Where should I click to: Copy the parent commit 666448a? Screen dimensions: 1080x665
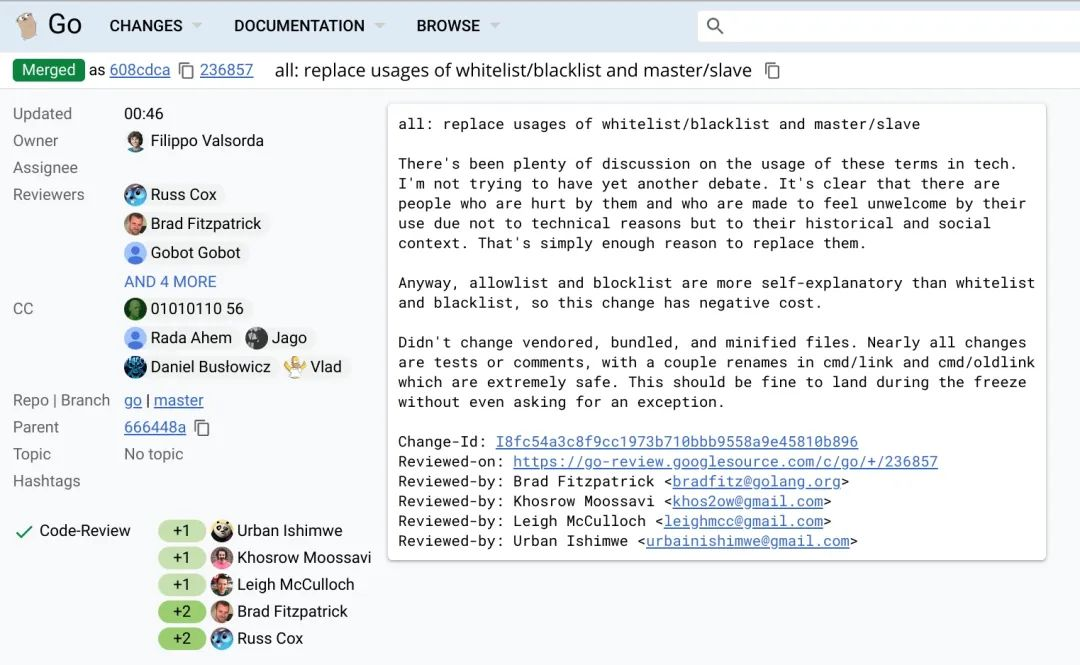pyautogui.click(x=202, y=428)
